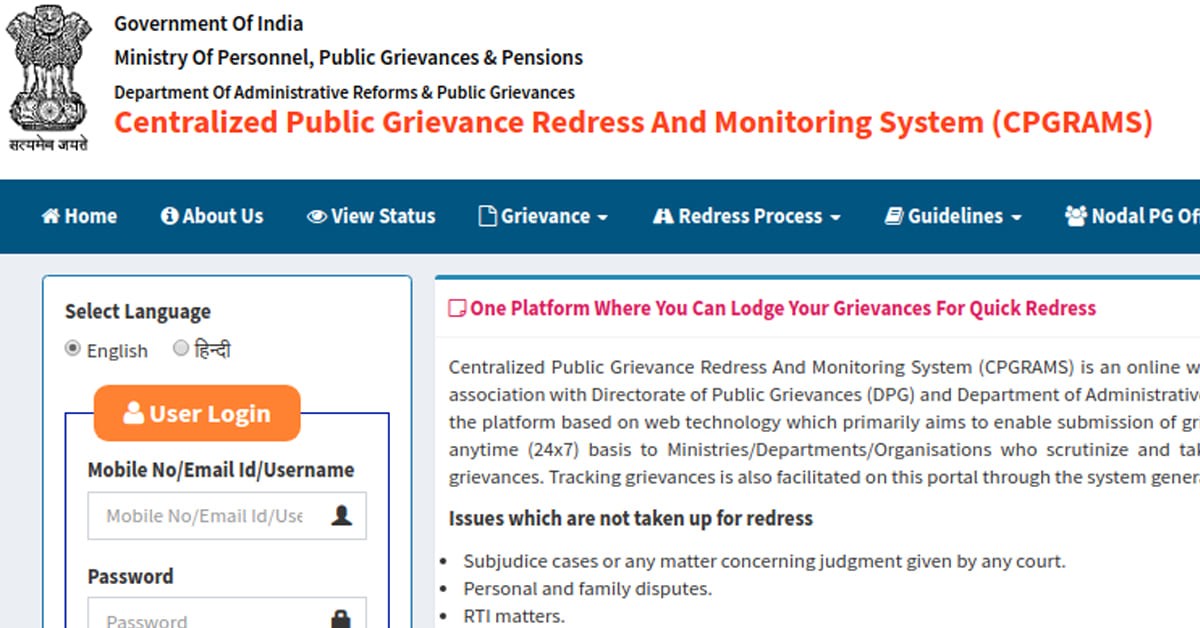
Task: Click the View Status eye icon
Action: (316, 216)
